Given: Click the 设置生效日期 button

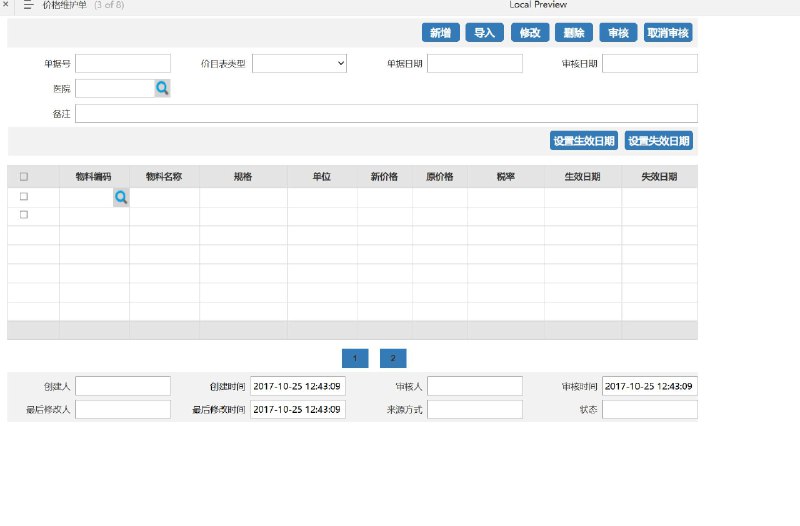Looking at the screenshot, I should tap(584, 141).
